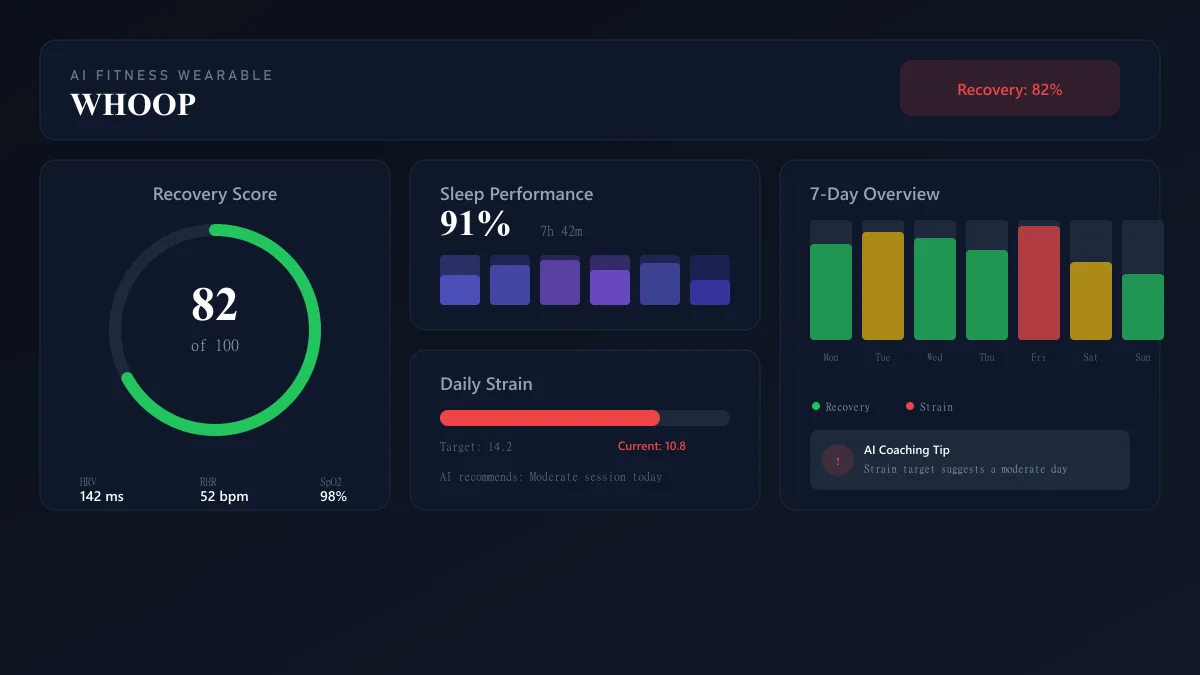Click the Sun day label
Viewport: 1200px width, 675px height.
pyautogui.click(x=1143, y=357)
